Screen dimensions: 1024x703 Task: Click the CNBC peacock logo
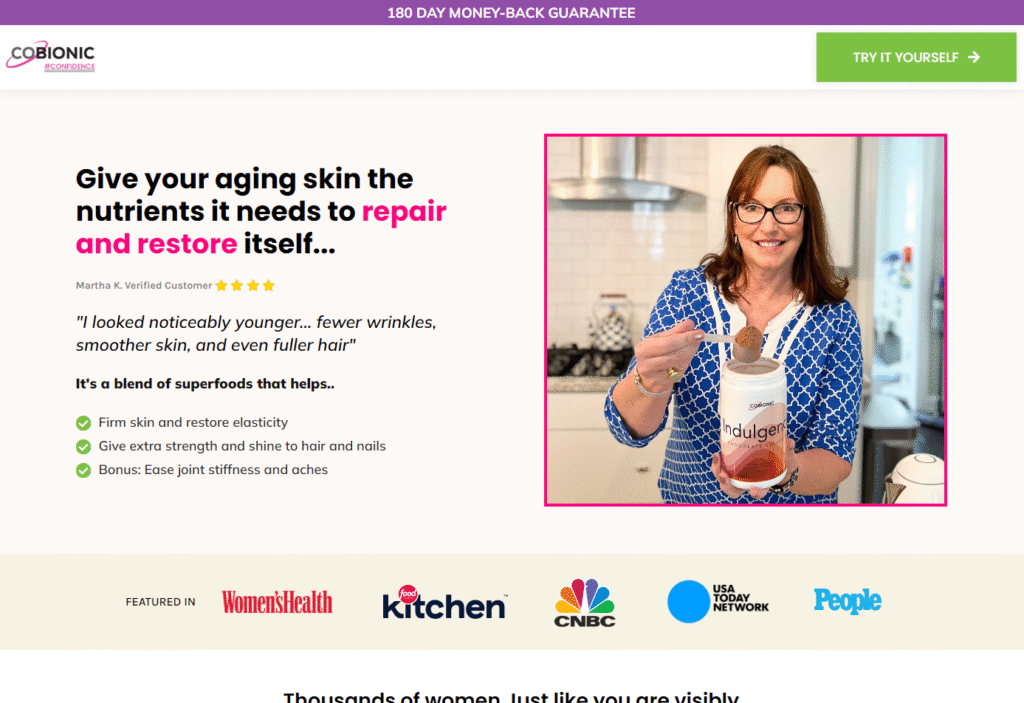click(584, 602)
